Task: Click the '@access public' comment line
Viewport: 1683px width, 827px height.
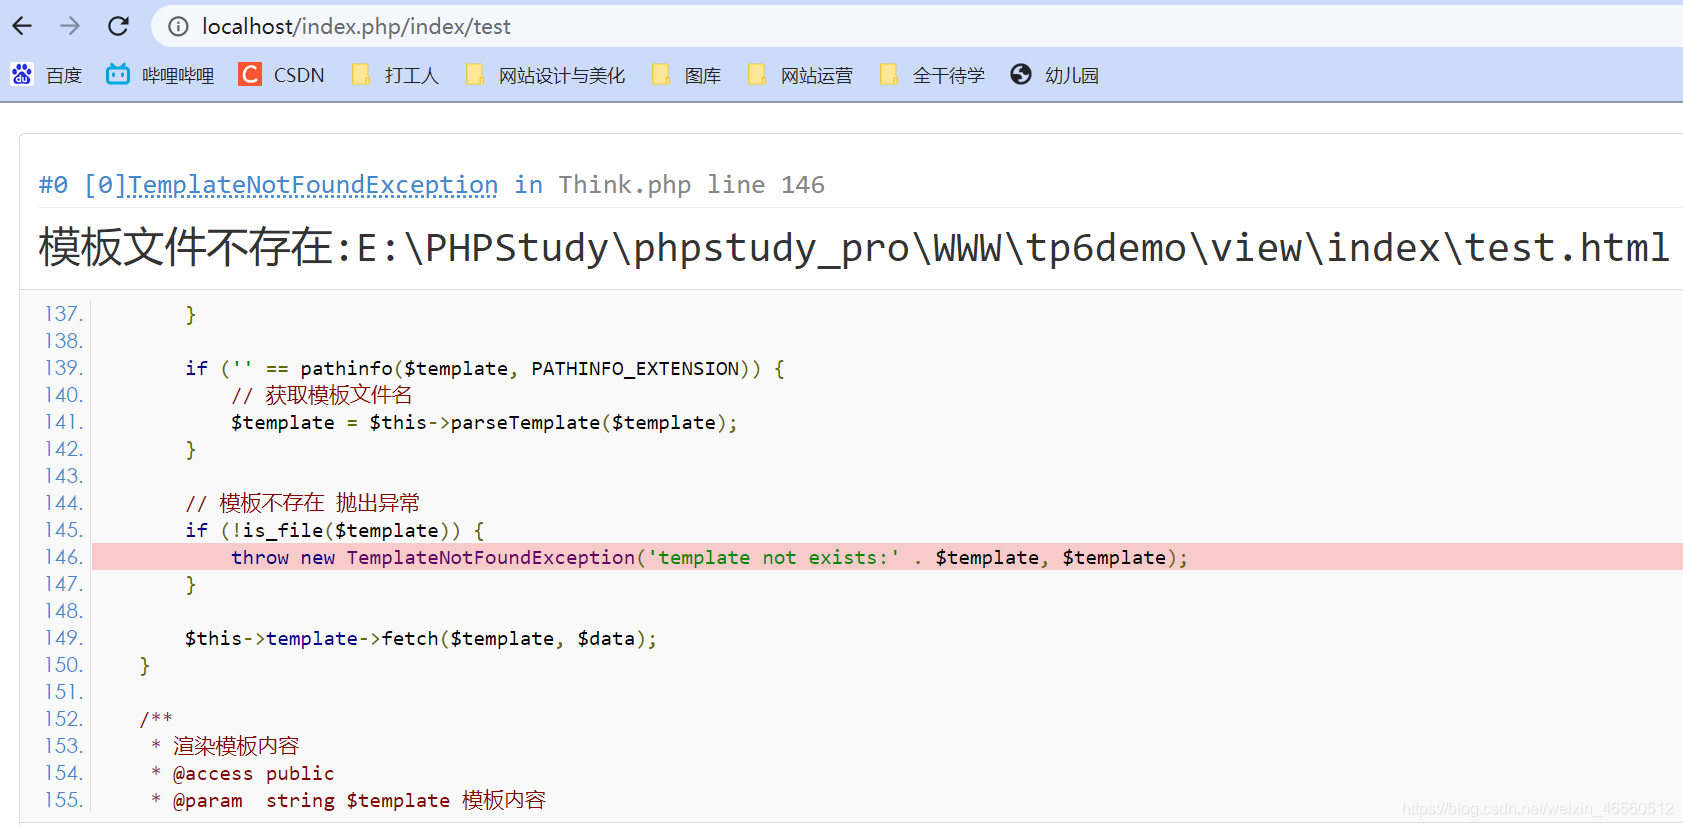Action: (242, 773)
